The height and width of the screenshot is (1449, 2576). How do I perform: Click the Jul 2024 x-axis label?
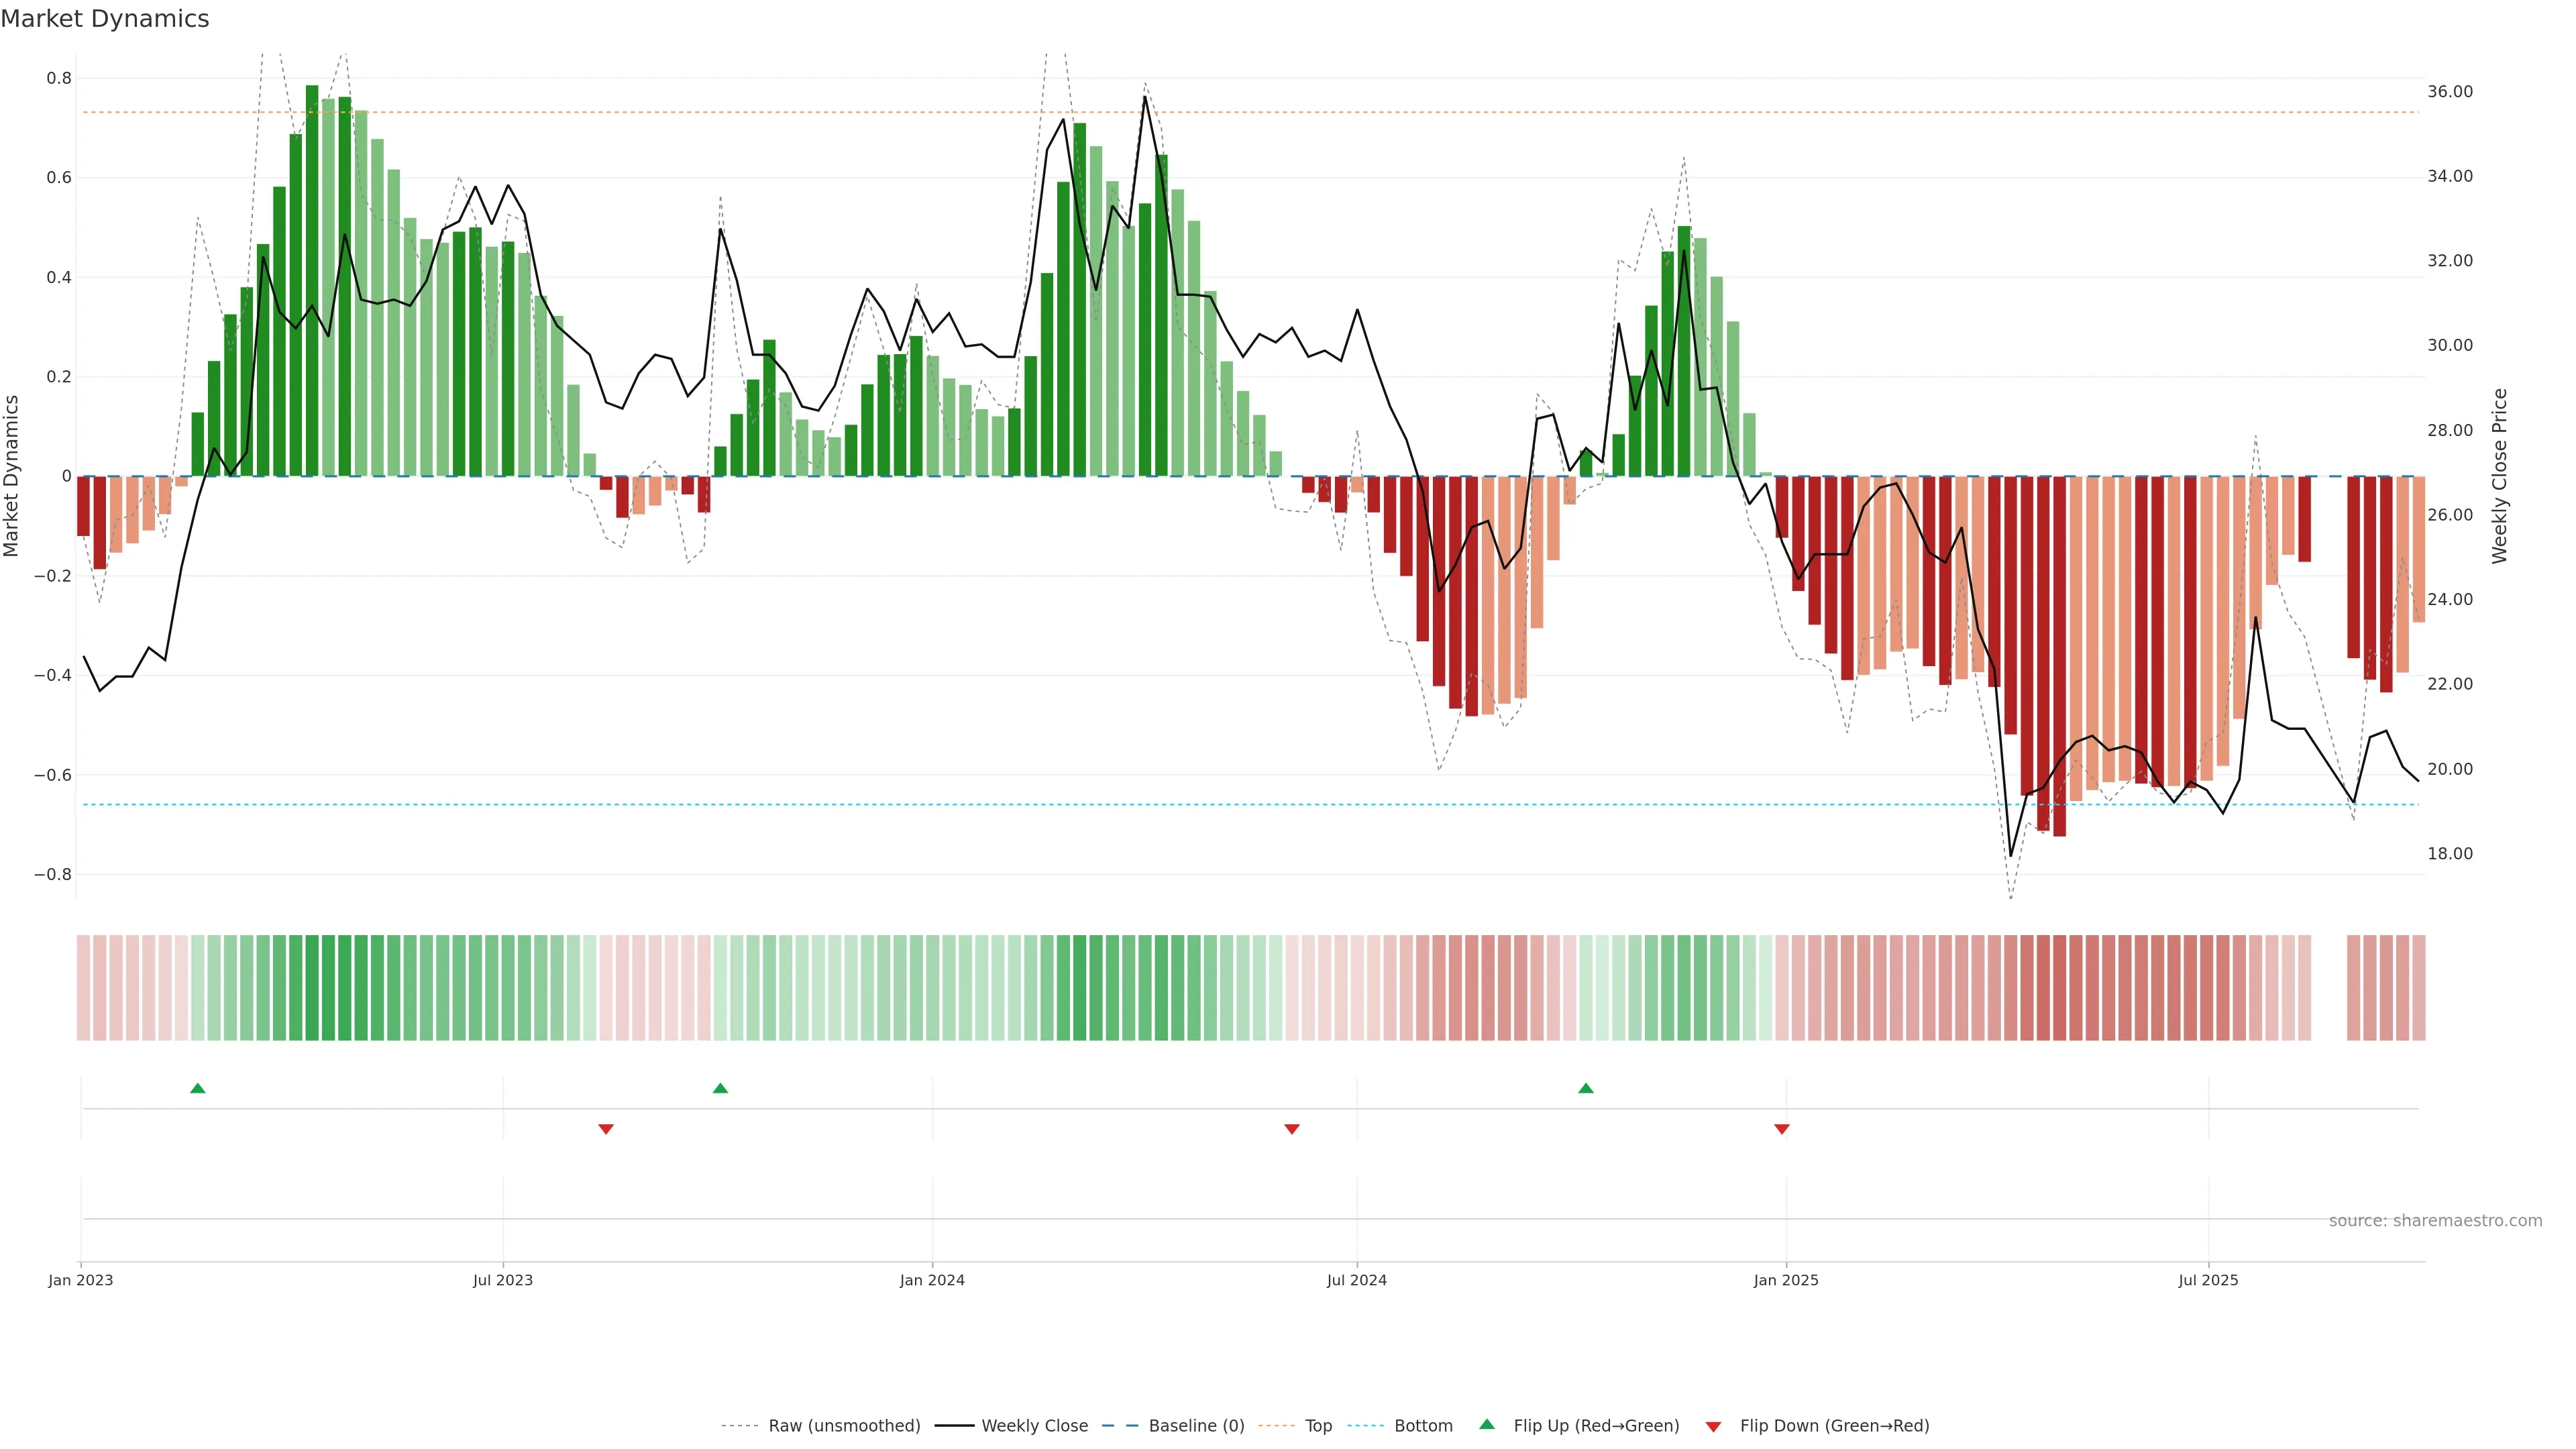(1357, 1280)
